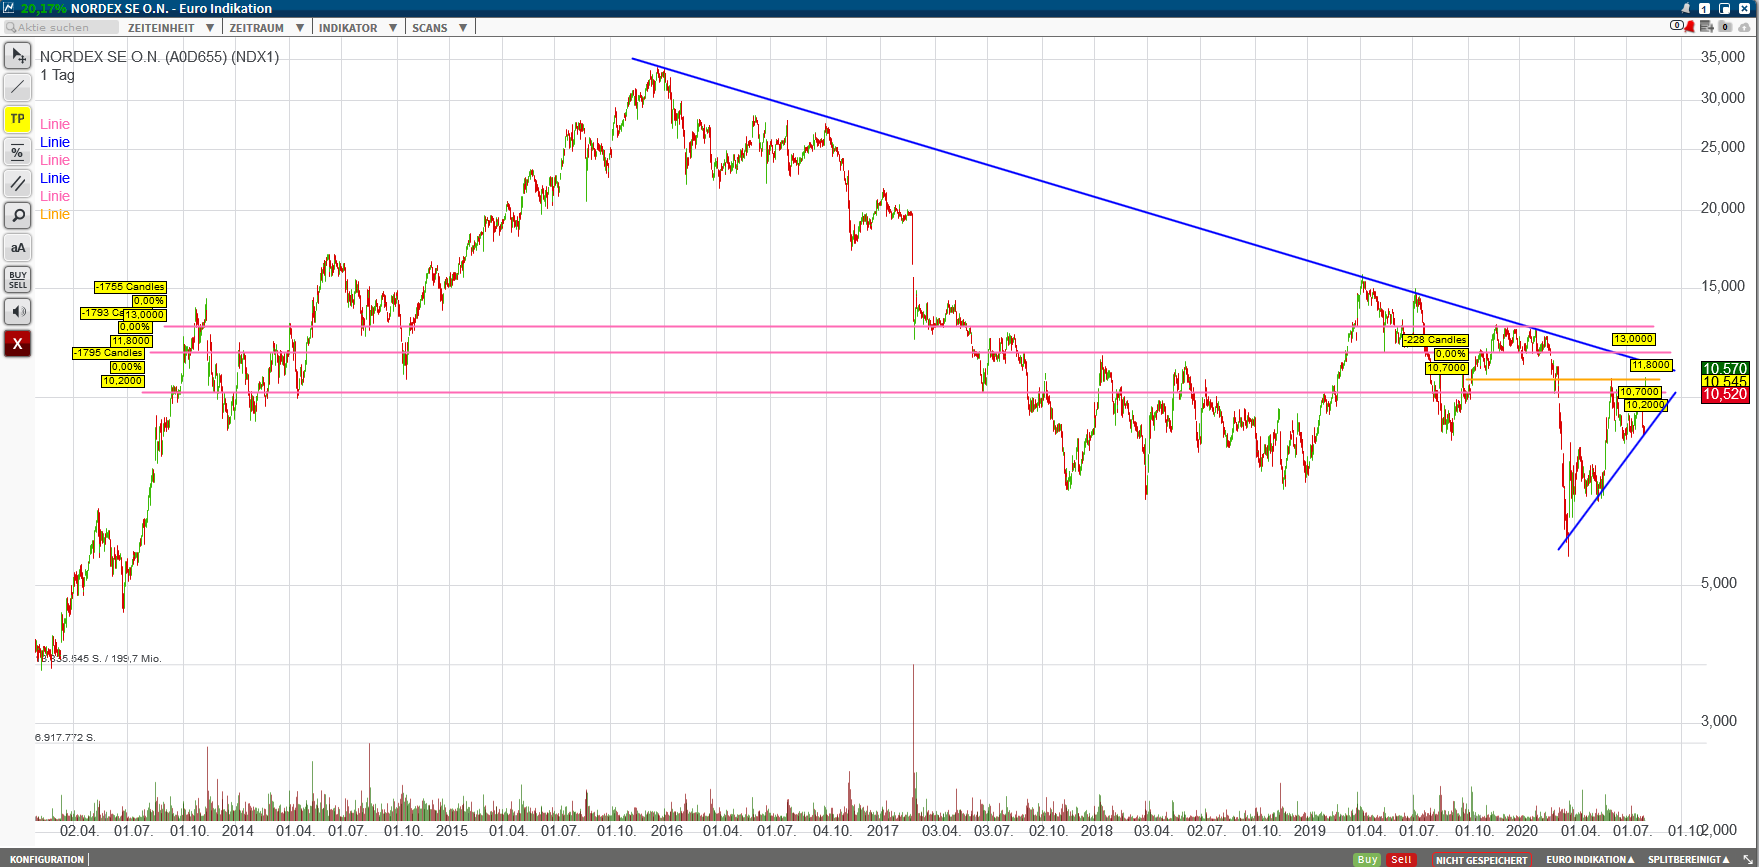The image size is (1759, 867).
Task: Open the ZEITEINHEIT dropdown
Action: pyautogui.click(x=170, y=28)
